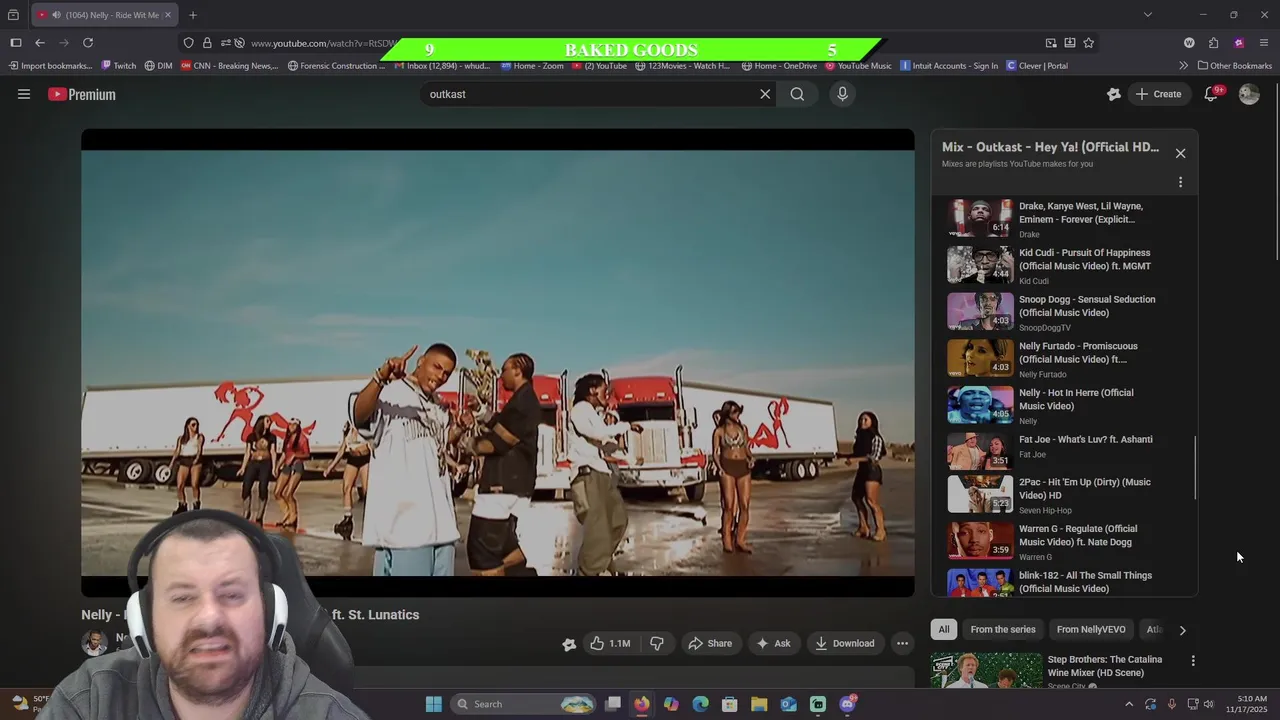Viewport: 1280px width, 720px height.
Task: Open the Twitch bookmark
Action: point(118,66)
